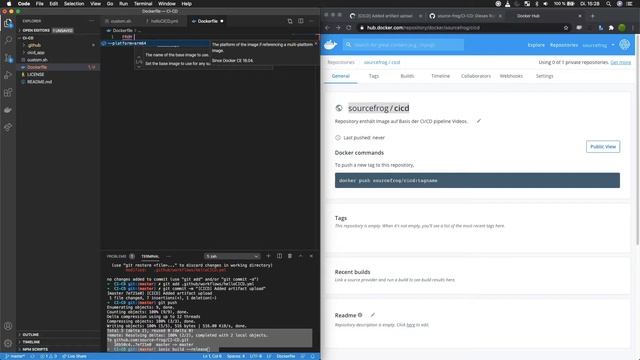Open the Settings tab of the repository

(544, 76)
